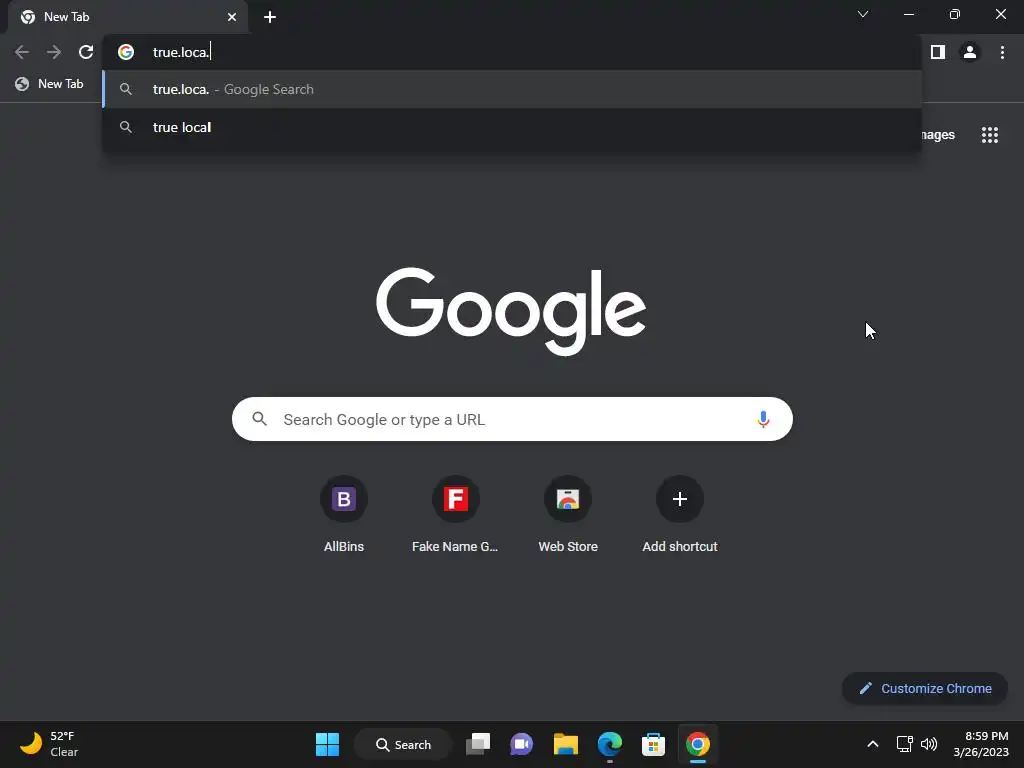Click the Google icon in the address bar

[x=126, y=52]
